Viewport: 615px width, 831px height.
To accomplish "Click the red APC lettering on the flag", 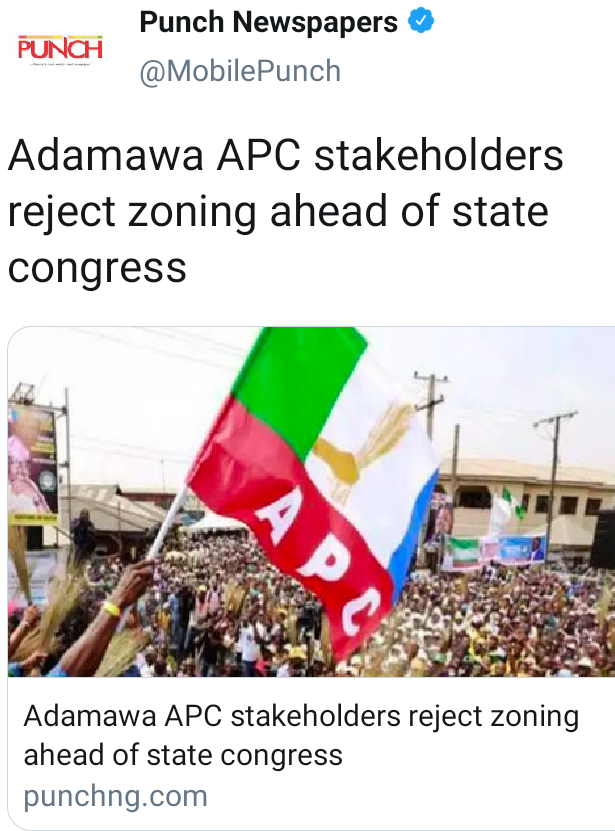I will click(312, 558).
